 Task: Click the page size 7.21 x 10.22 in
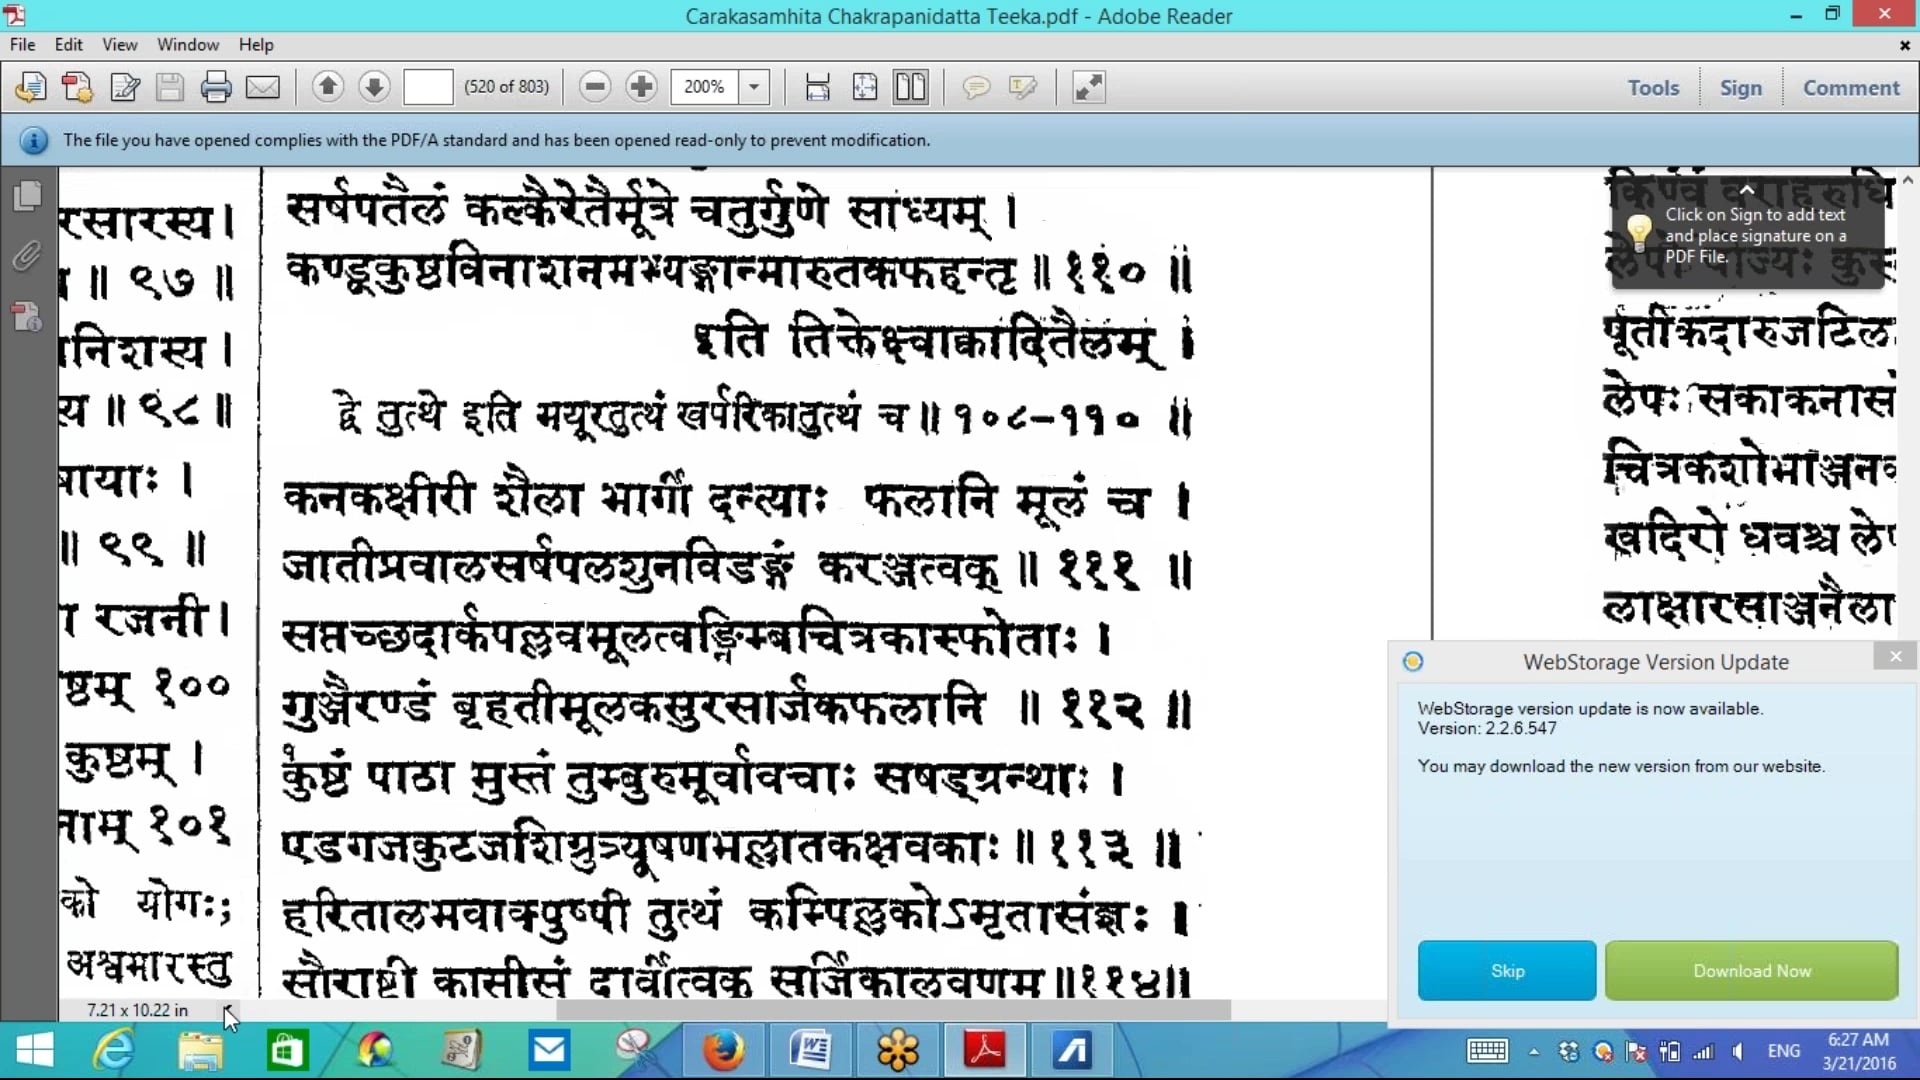137,1010
